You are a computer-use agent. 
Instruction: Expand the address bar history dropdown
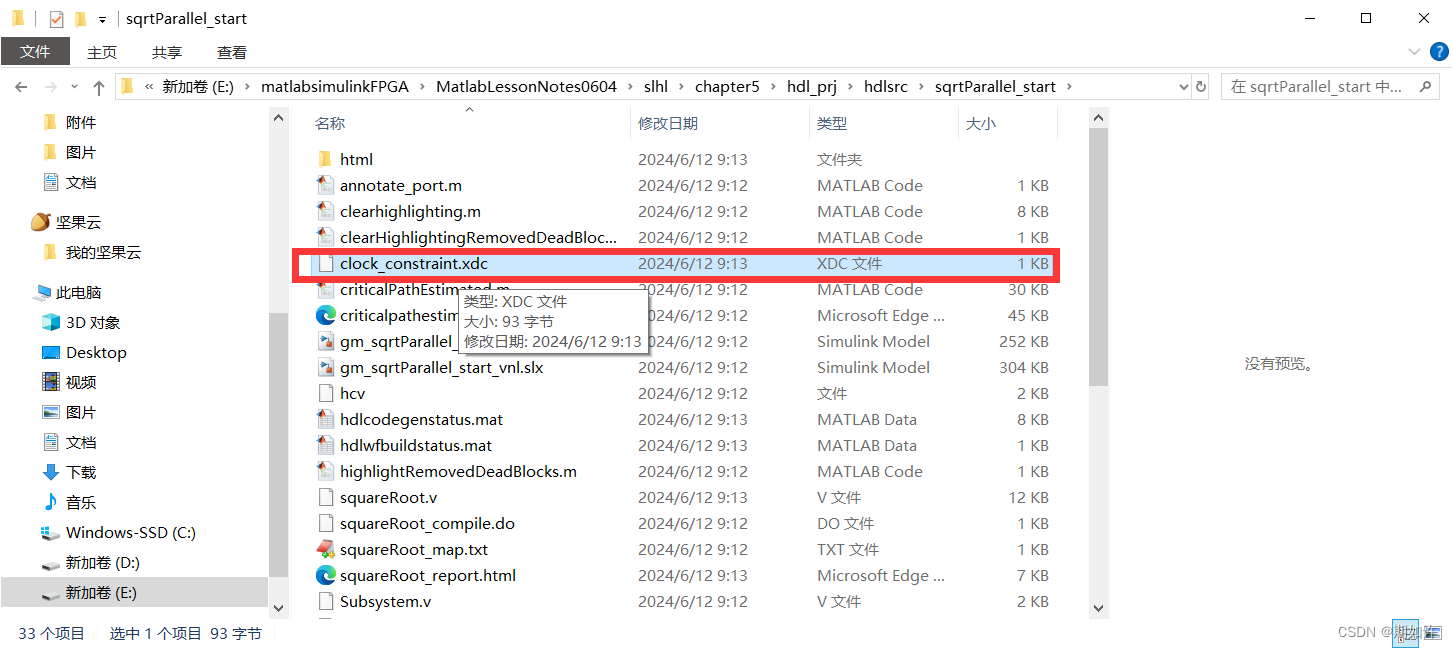[1184, 86]
